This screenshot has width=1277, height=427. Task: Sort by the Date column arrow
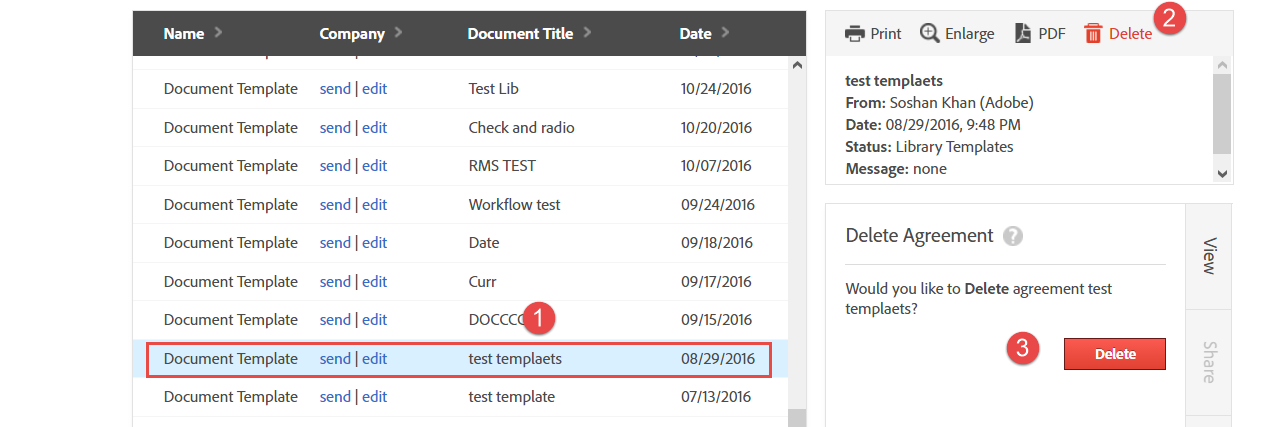pyautogui.click(x=725, y=33)
